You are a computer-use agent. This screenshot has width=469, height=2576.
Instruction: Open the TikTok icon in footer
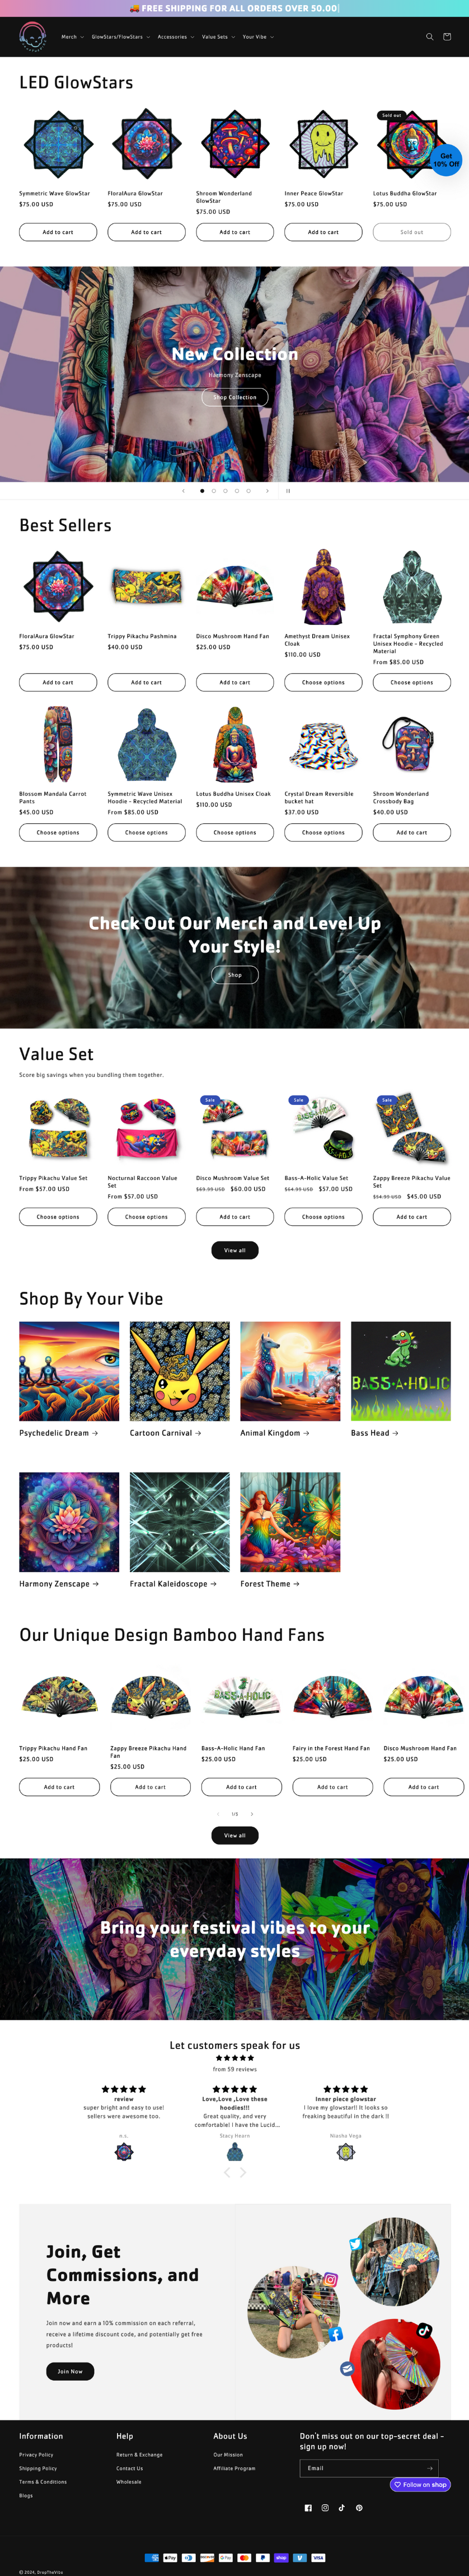[x=342, y=2507]
